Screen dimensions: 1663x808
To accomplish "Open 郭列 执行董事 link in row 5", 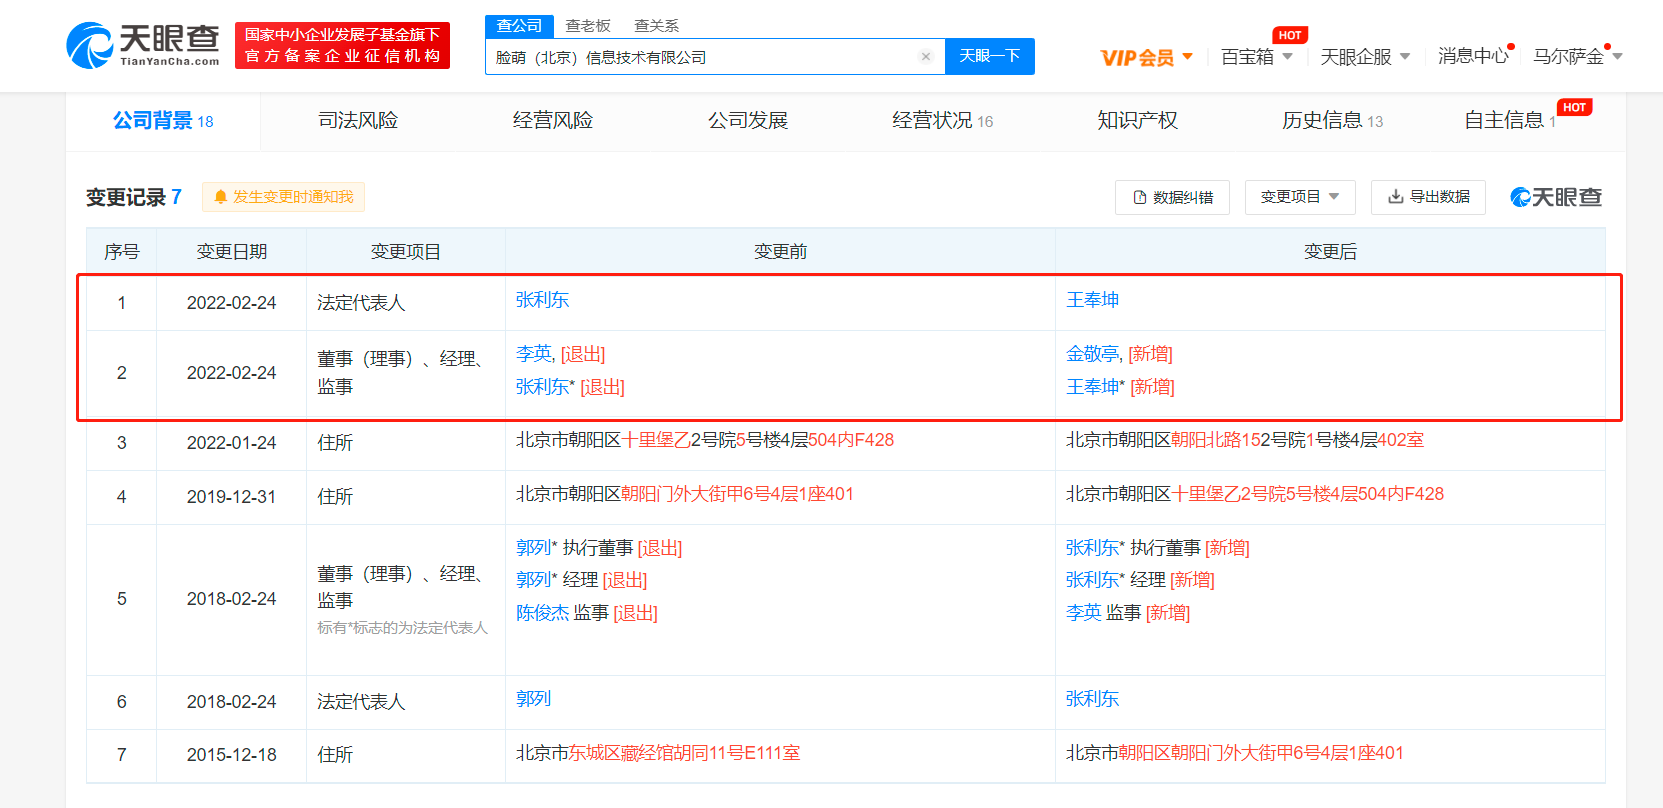I will 534,548.
